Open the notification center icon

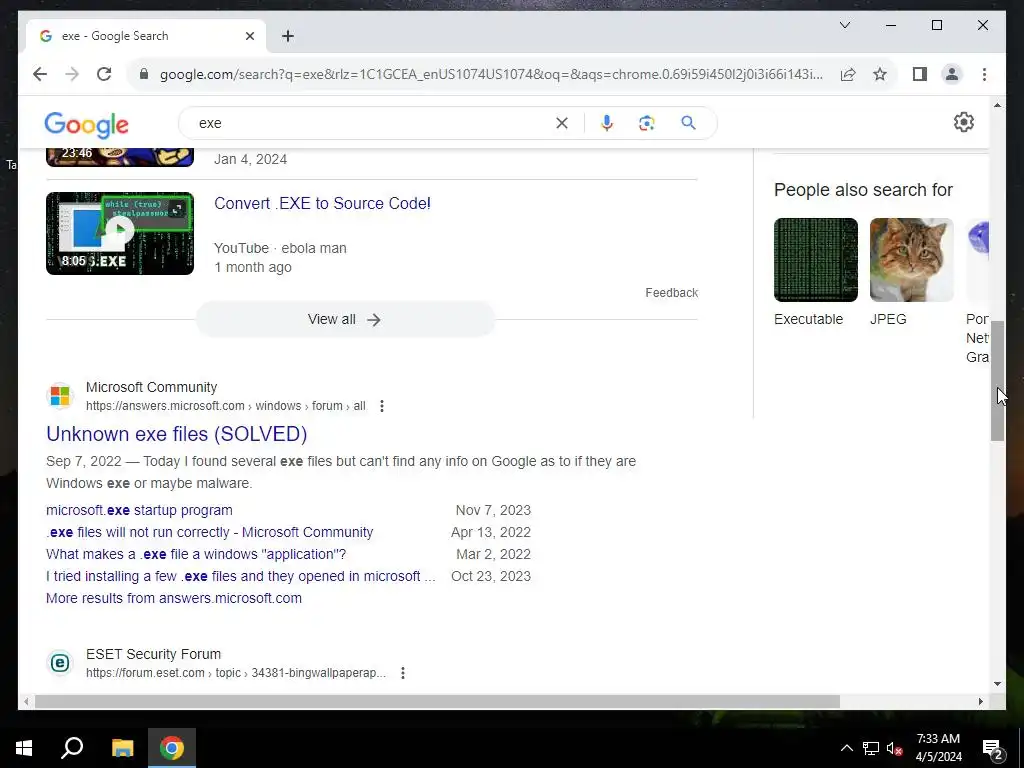(992, 748)
